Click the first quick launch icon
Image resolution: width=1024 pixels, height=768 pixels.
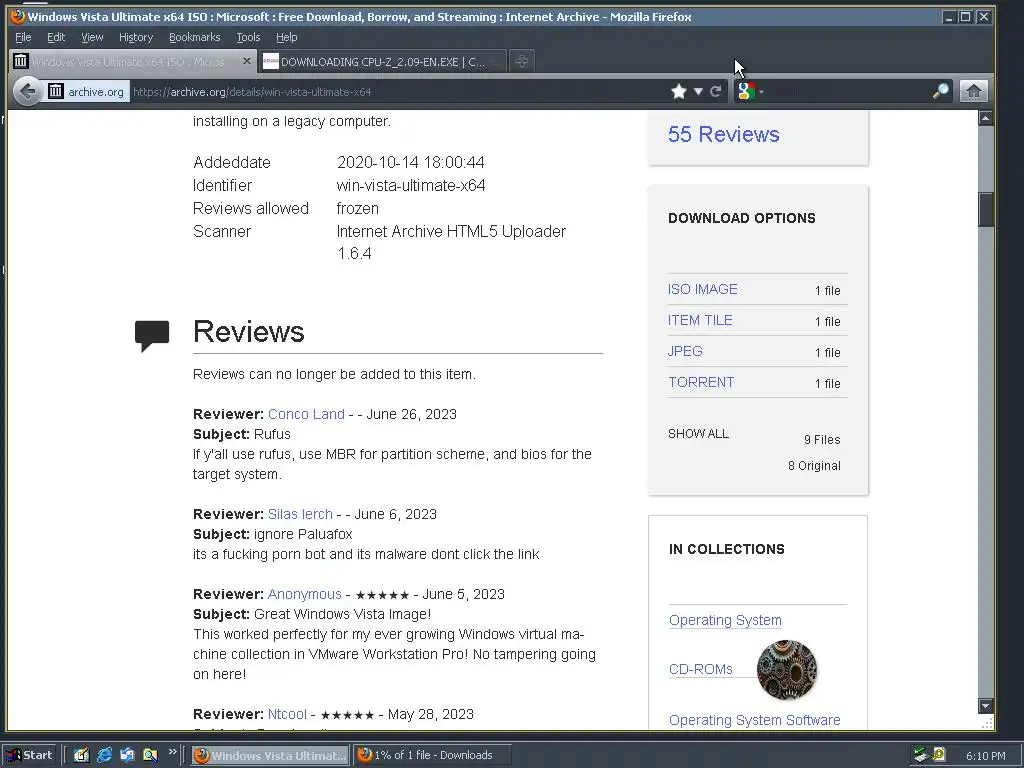[x=81, y=755]
